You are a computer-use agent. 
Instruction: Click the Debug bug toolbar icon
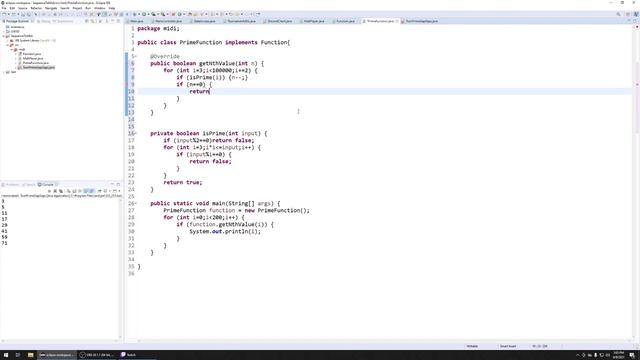click(x=134, y=14)
